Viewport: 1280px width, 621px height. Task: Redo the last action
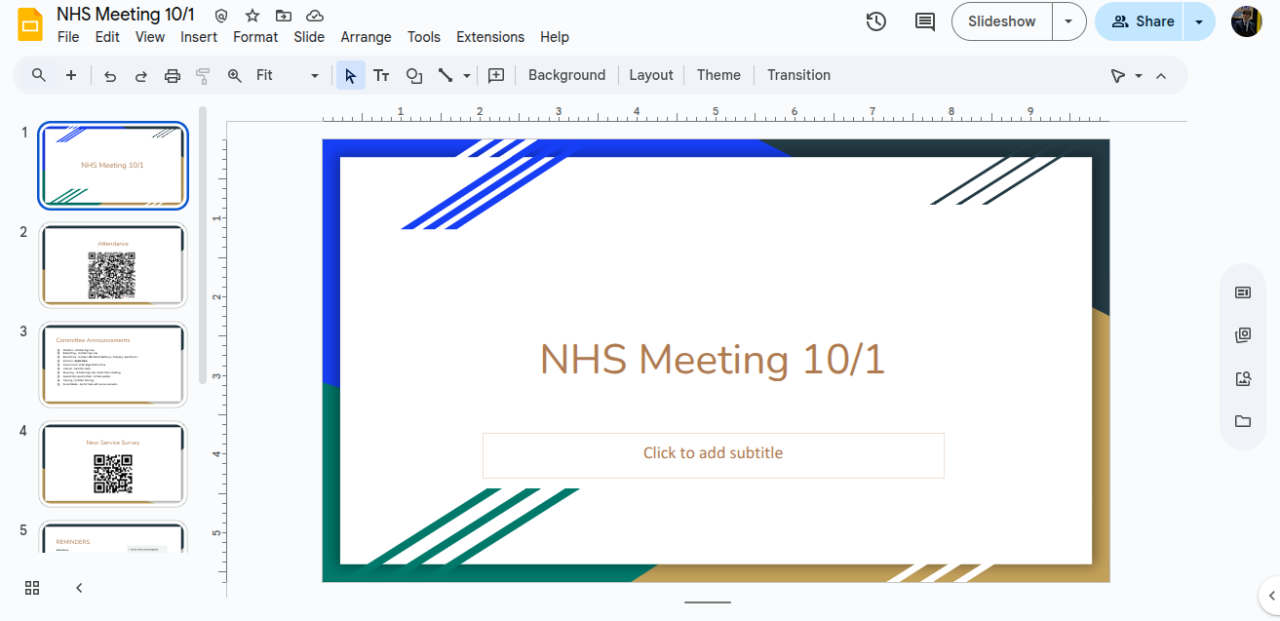click(x=141, y=75)
